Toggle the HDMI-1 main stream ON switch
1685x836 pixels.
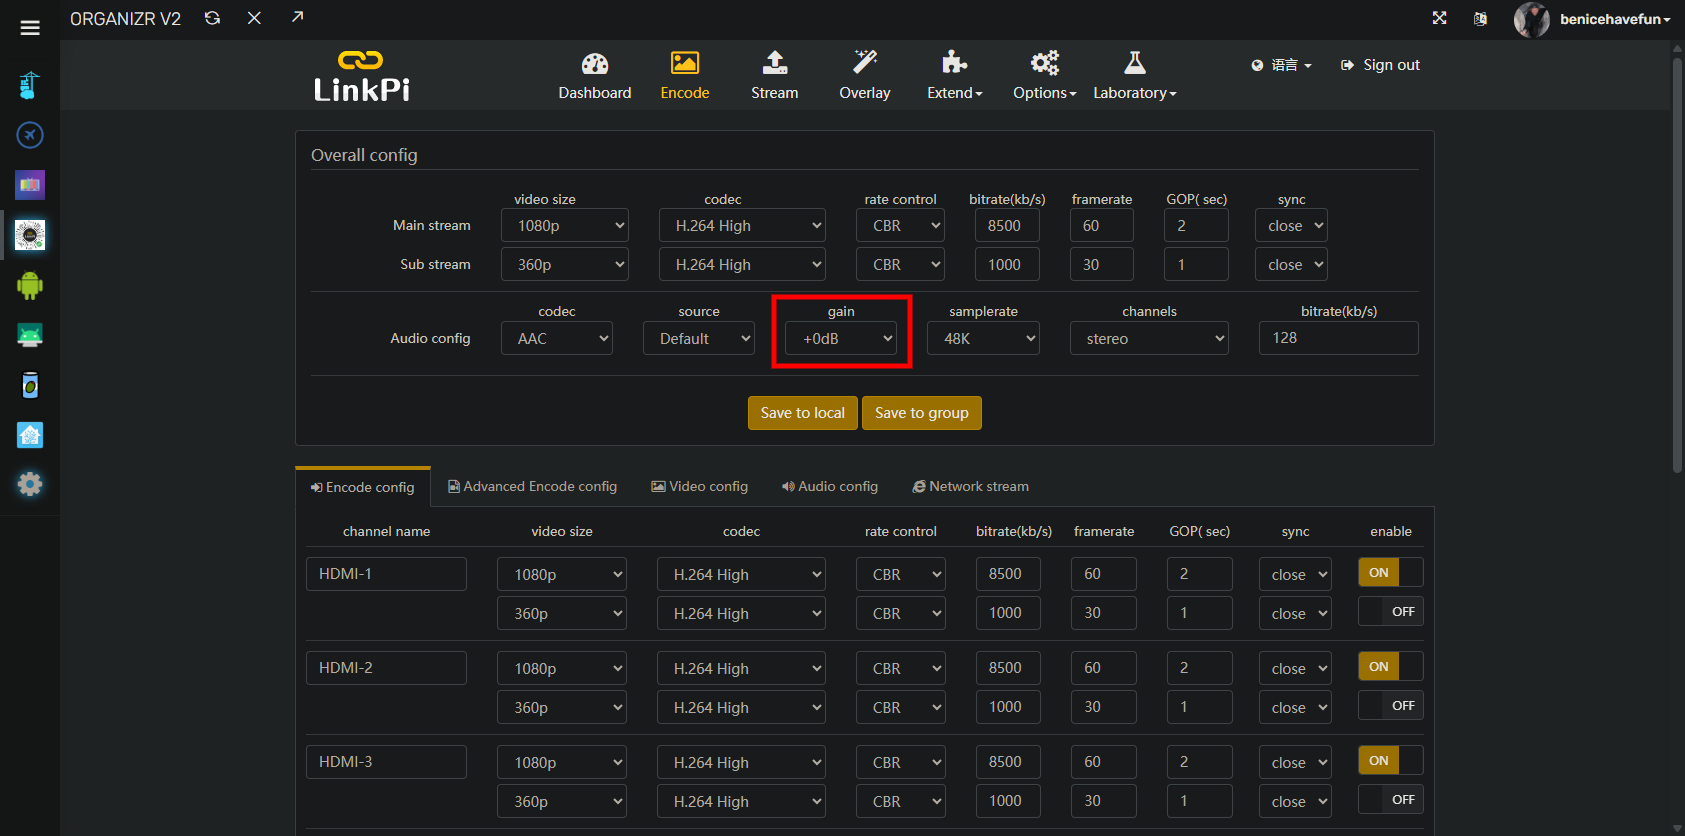[1390, 572]
